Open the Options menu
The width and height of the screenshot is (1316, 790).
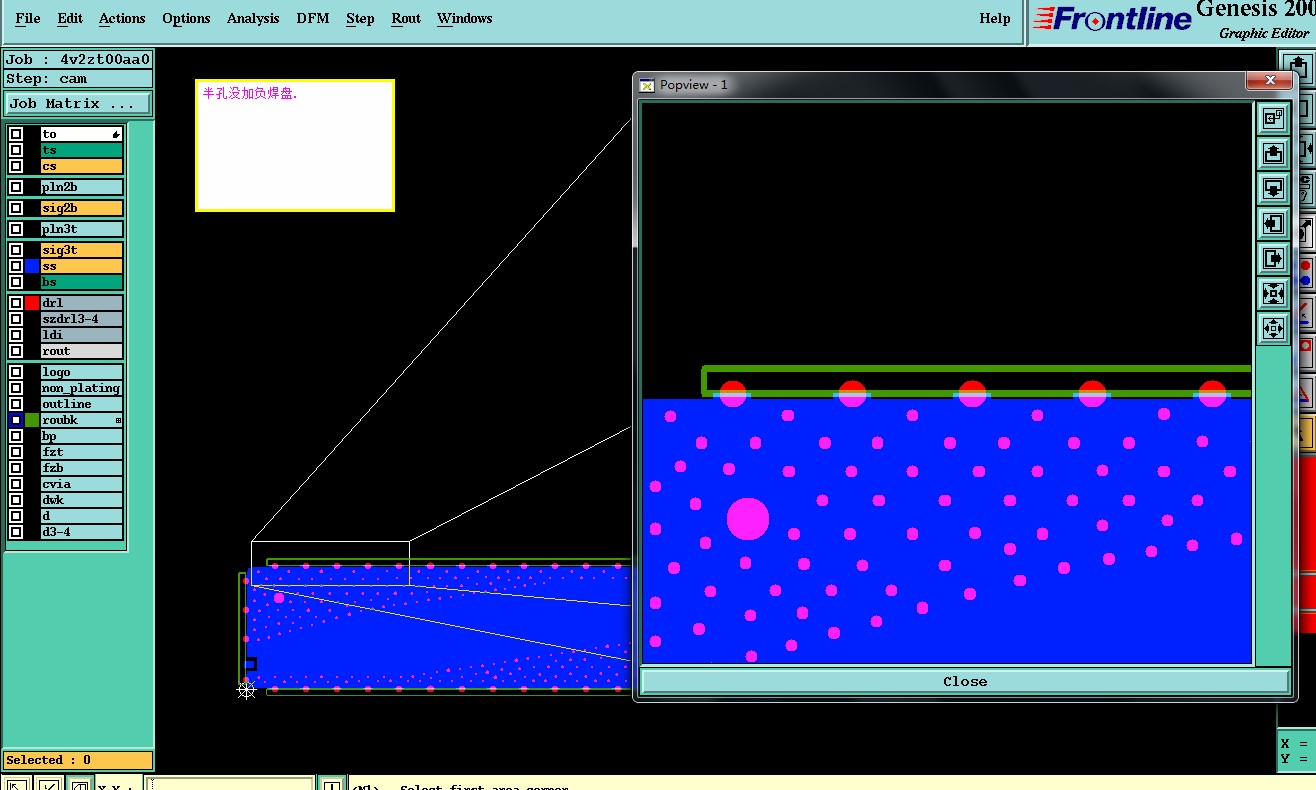point(186,18)
